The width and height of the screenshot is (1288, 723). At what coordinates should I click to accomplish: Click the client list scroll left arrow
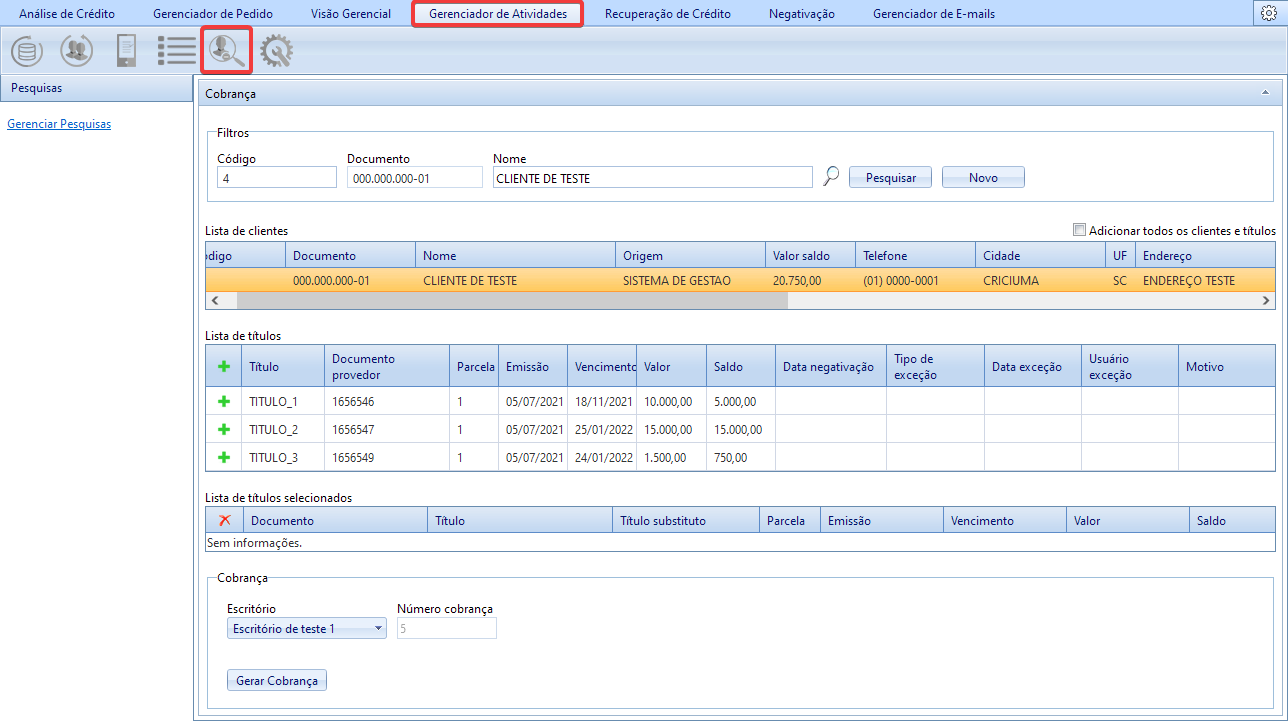pos(217,300)
